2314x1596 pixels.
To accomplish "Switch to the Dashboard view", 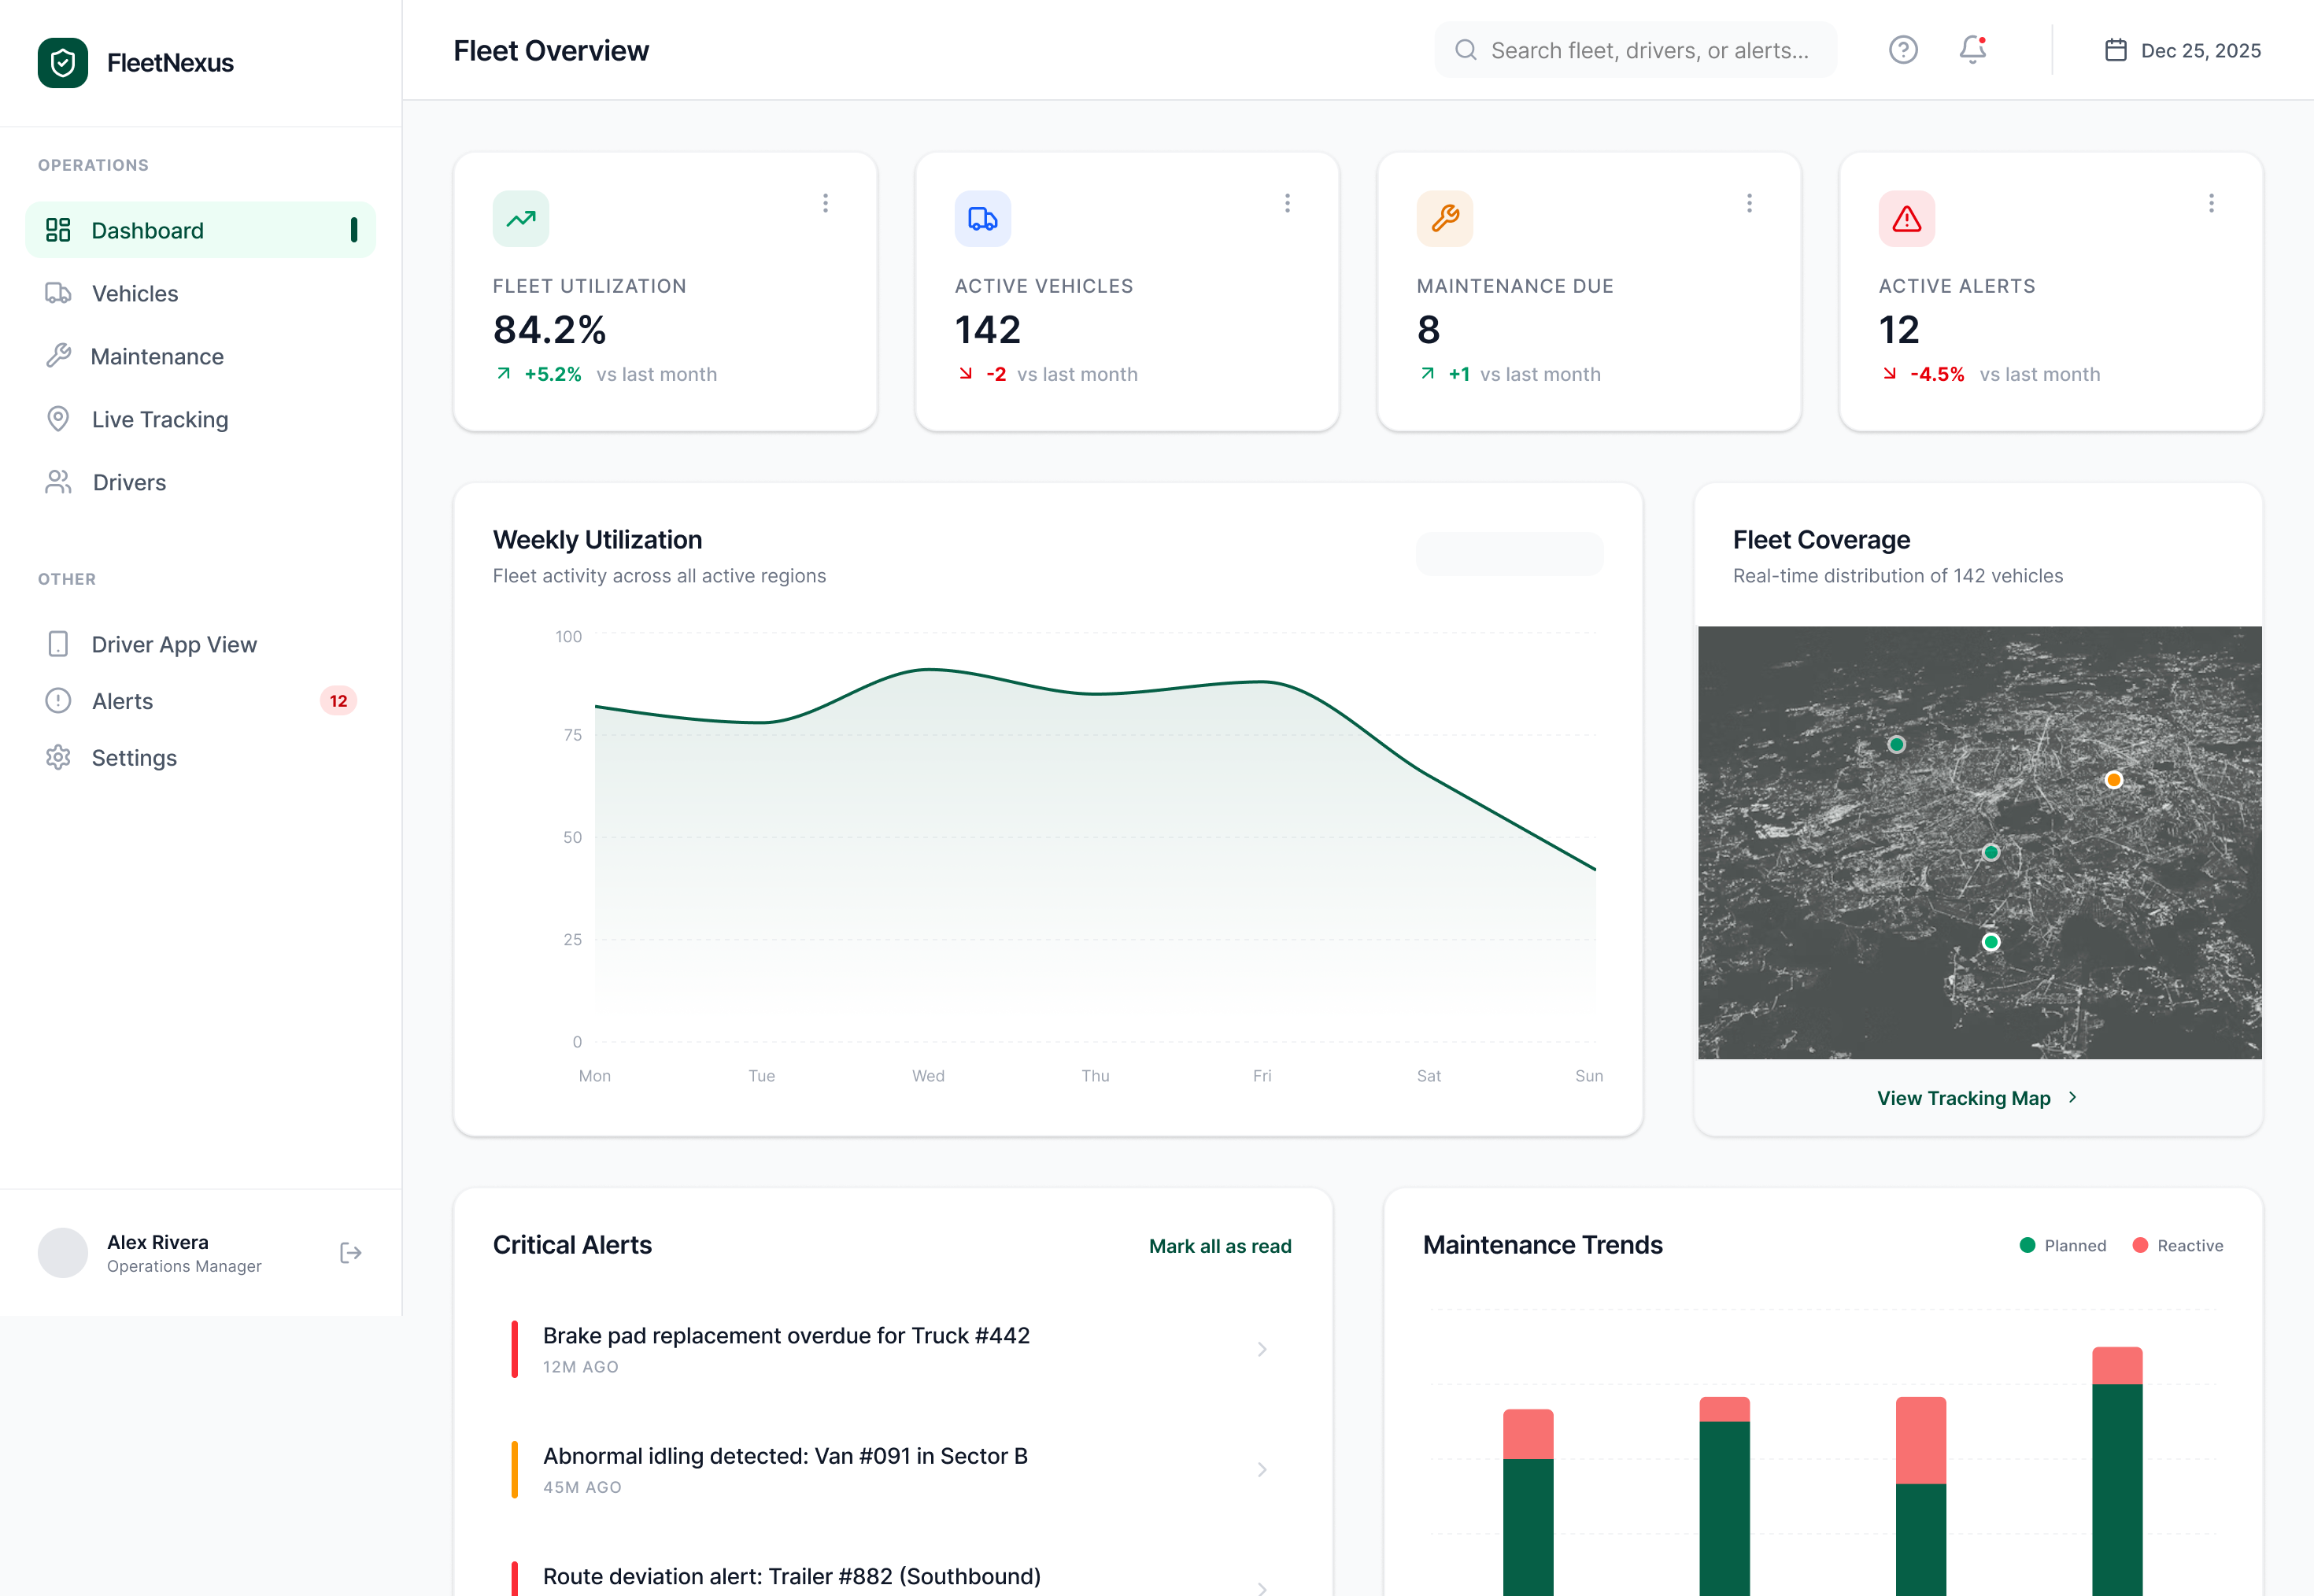I will tap(147, 229).
